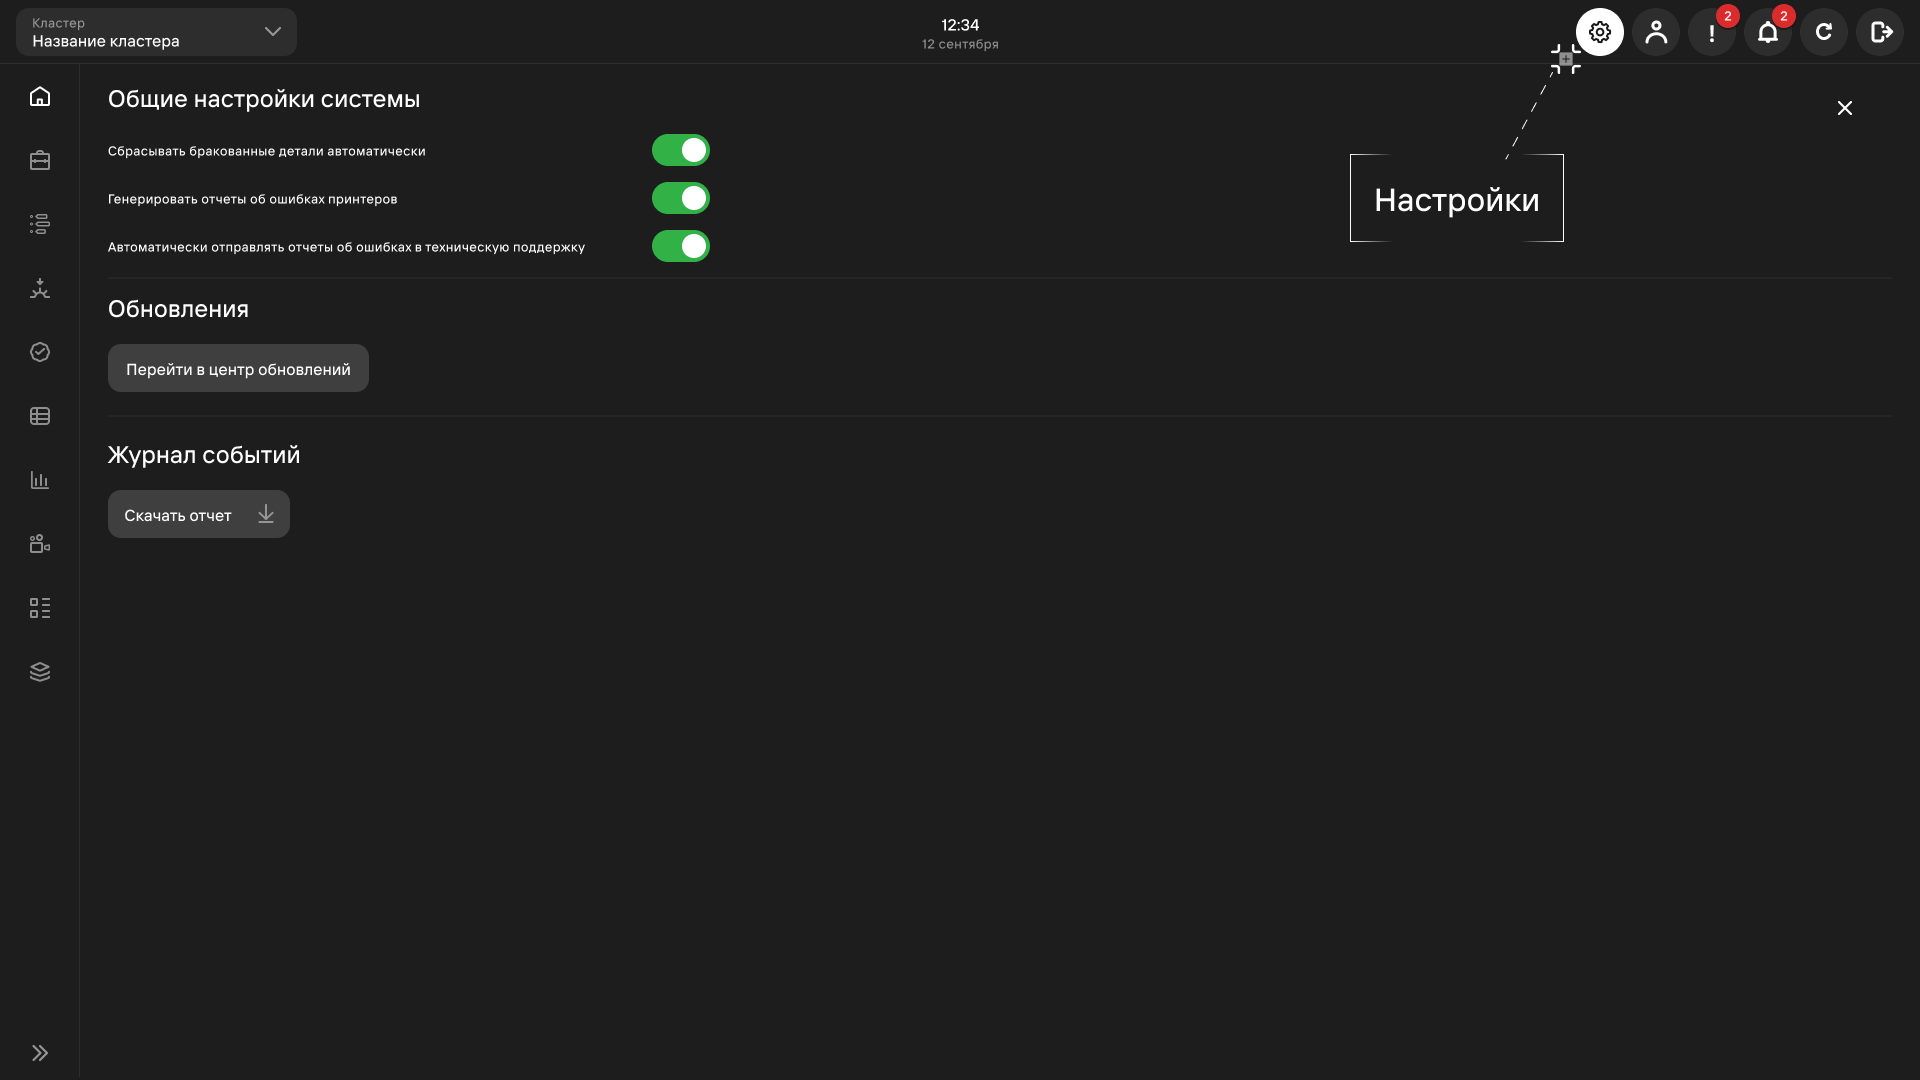The width and height of the screenshot is (1920, 1080).
Task: Click the settings gear icon
Action: (1600, 32)
